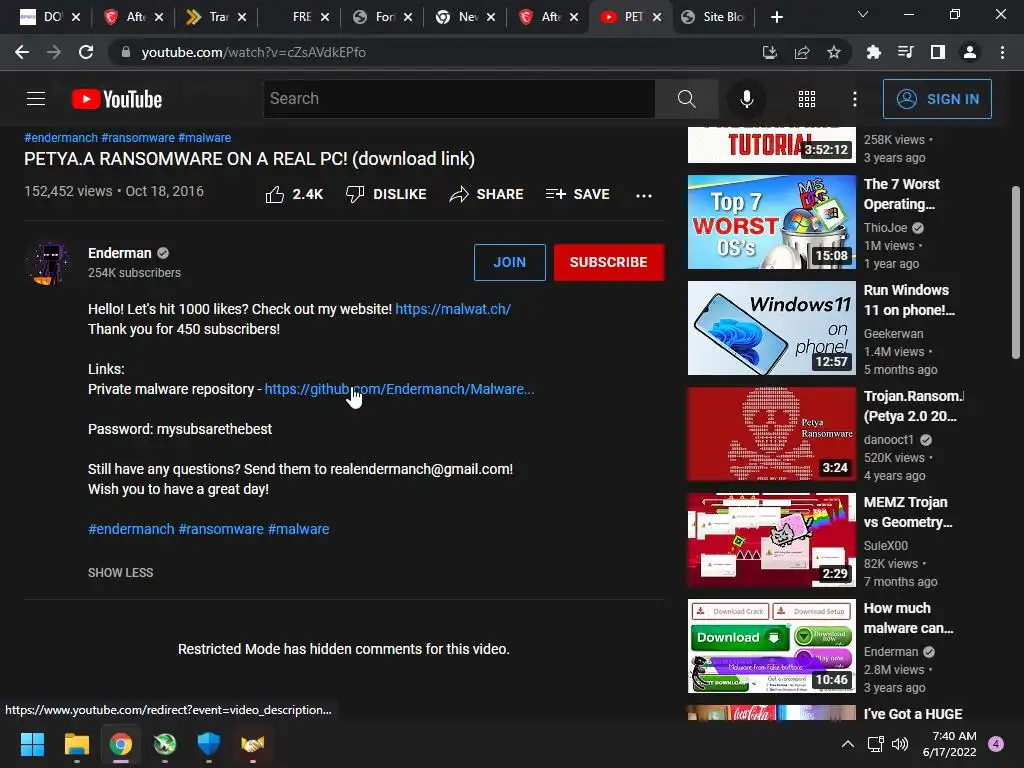Open How much malware can video title
Screen dimensions: 1024x768
[x=908, y=618]
